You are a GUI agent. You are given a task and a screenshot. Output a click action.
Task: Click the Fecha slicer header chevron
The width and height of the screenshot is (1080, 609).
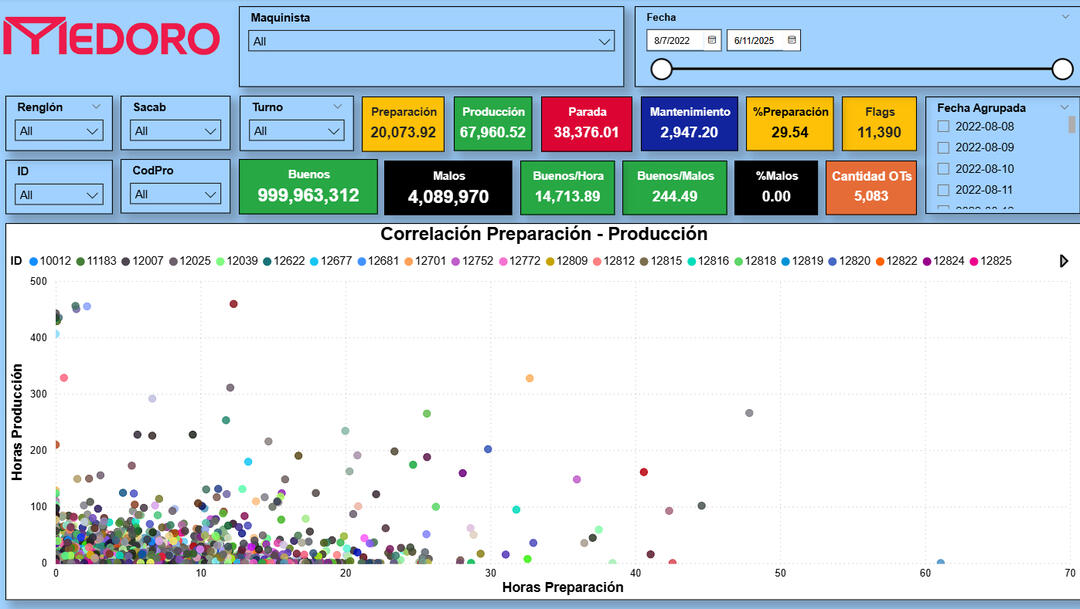point(1065,16)
